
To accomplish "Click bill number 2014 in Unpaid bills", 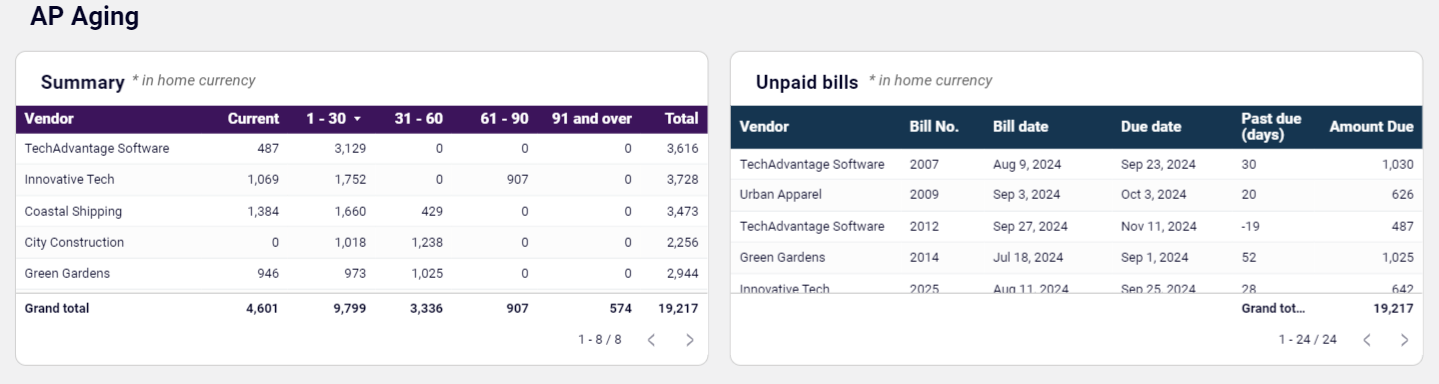I will point(924,257).
